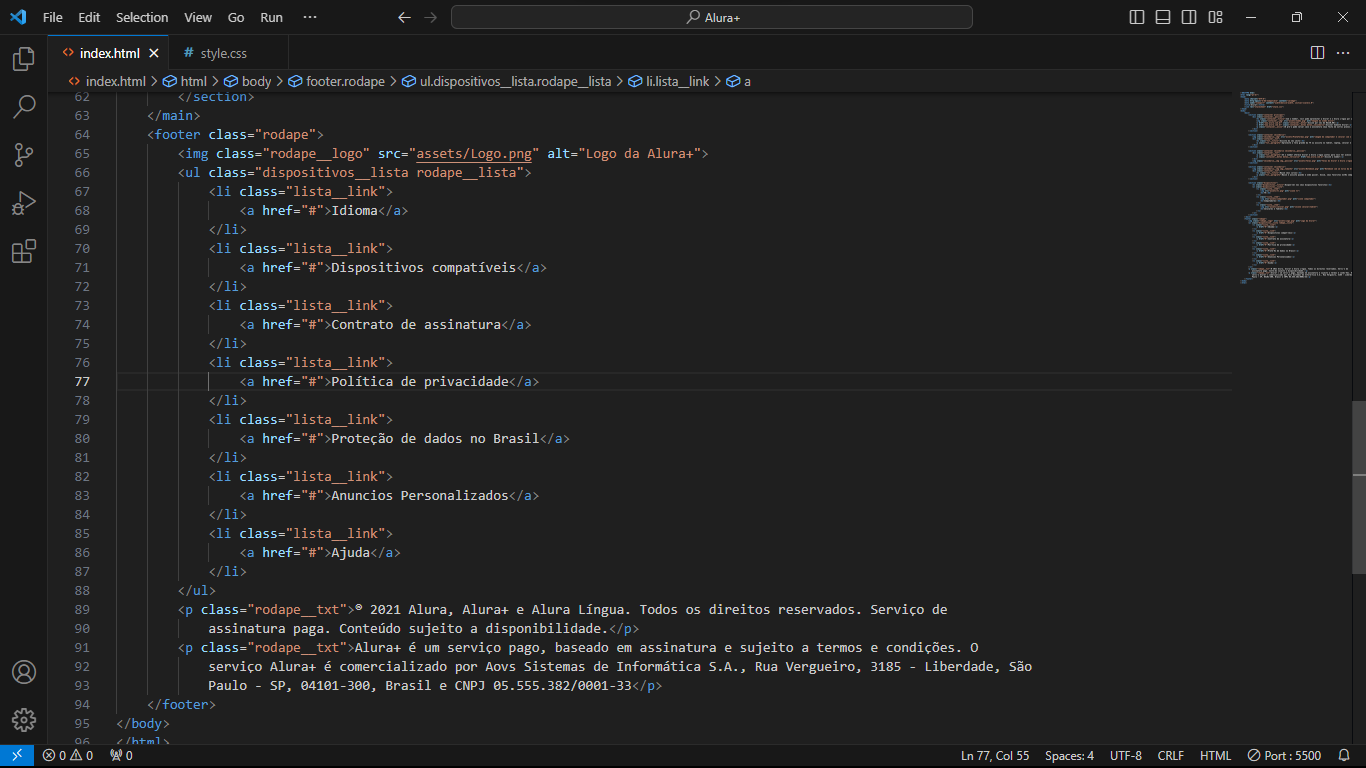Viewport: 1366px width, 768px height.
Task: Click the ports forwarded status item
Action: pyautogui.click(x=121, y=756)
